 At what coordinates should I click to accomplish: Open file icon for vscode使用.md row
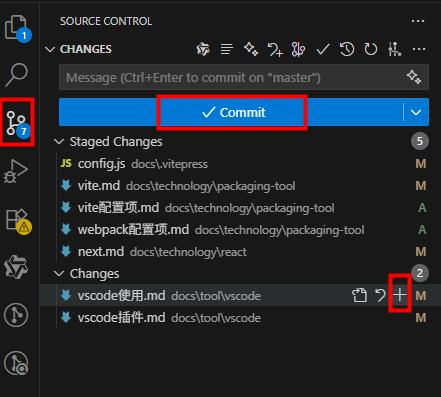tap(359, 295)
